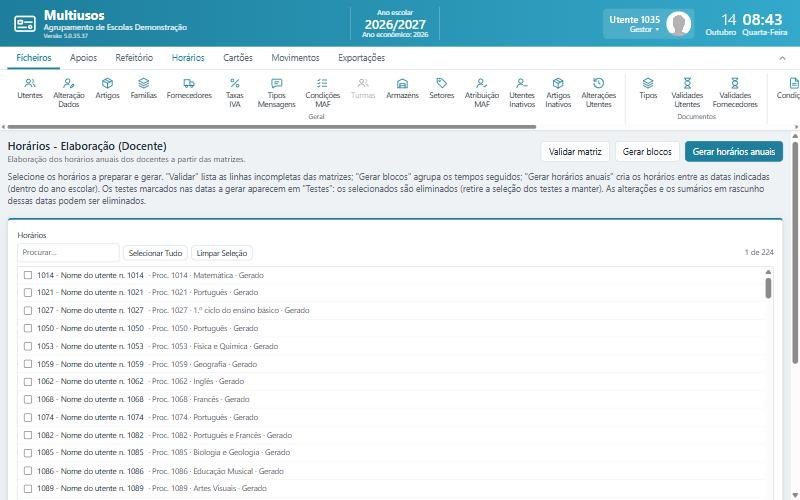The width and height of the screenshot is (800, 500).
Task: Go to the Cartões tab
Action: click(x=238, y=58)
